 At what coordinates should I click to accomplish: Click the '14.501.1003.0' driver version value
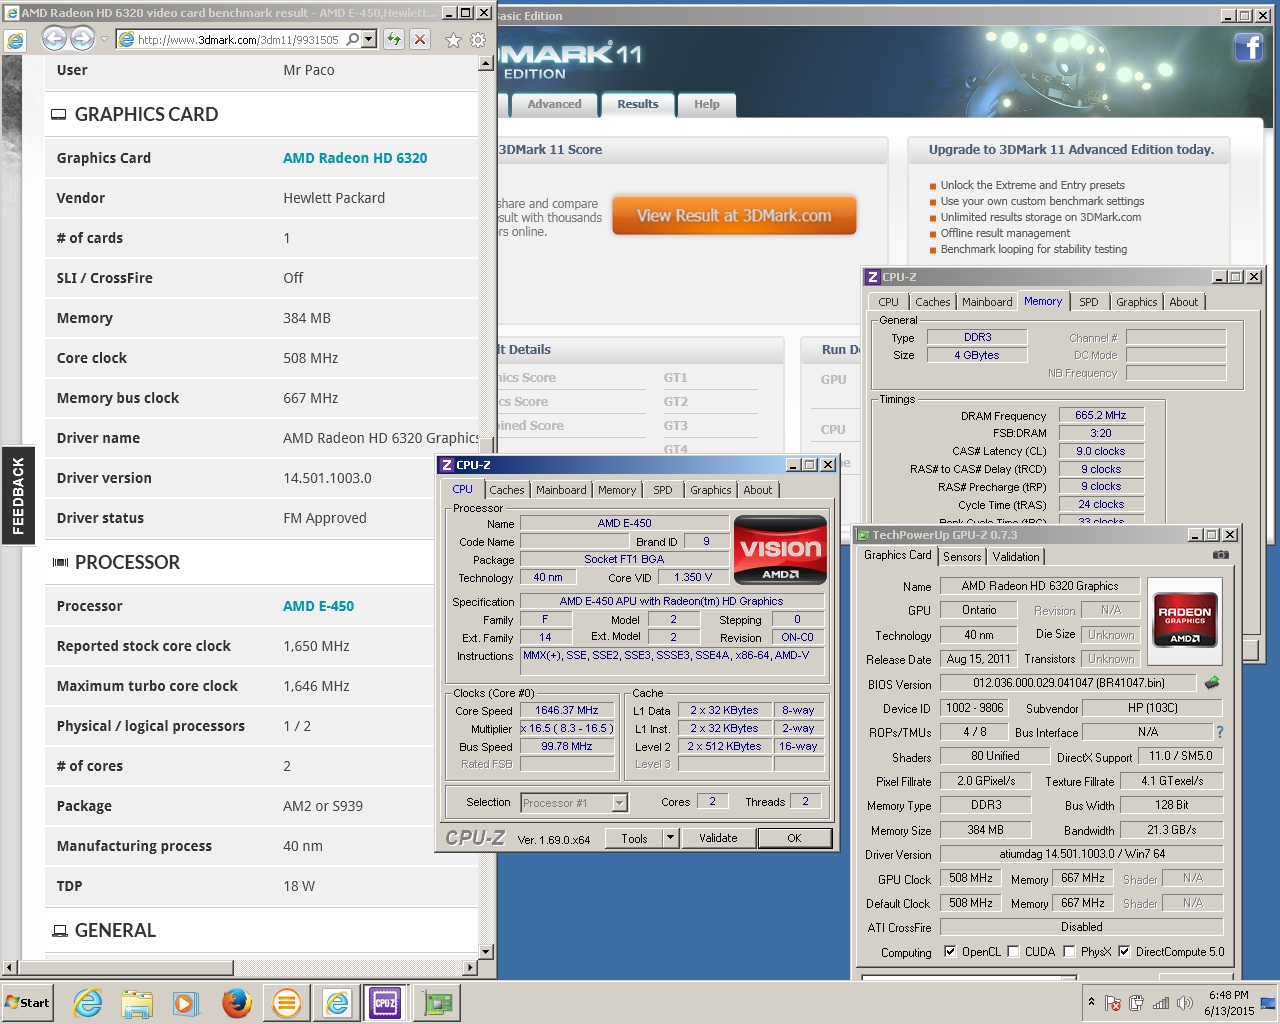(x=327, y=478)
